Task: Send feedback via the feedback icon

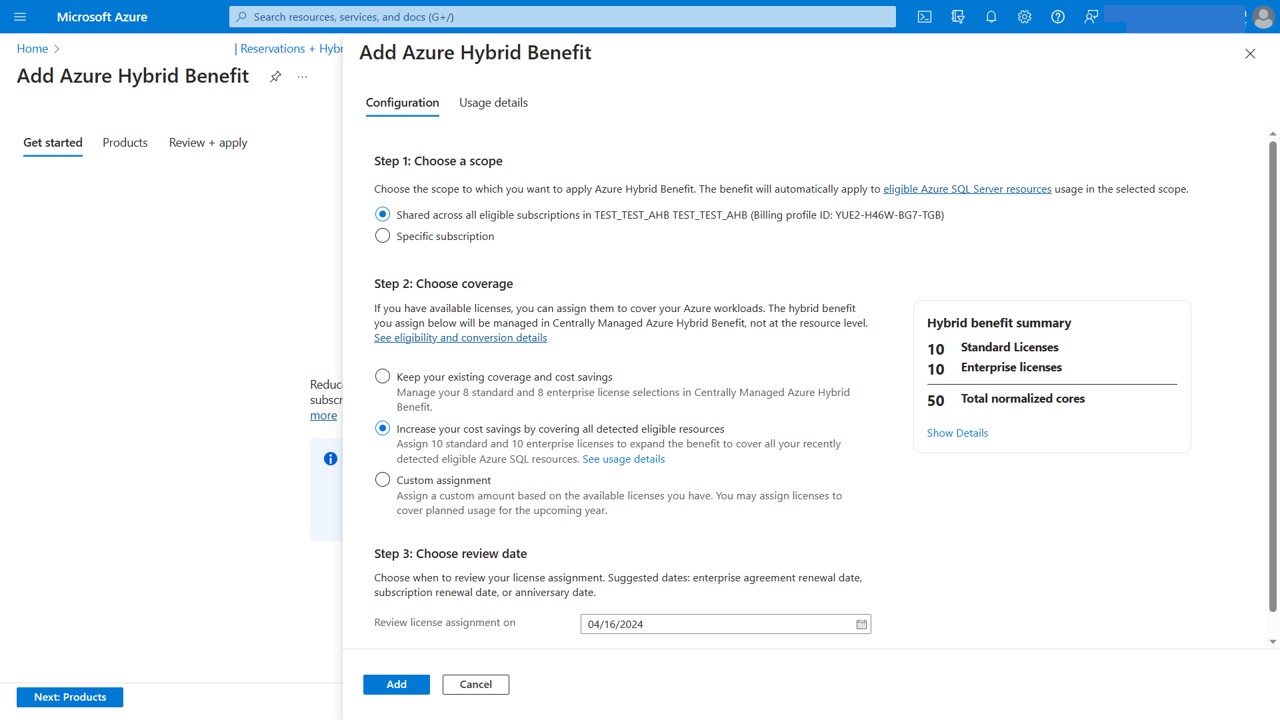Action: [x=1091, y=16]
